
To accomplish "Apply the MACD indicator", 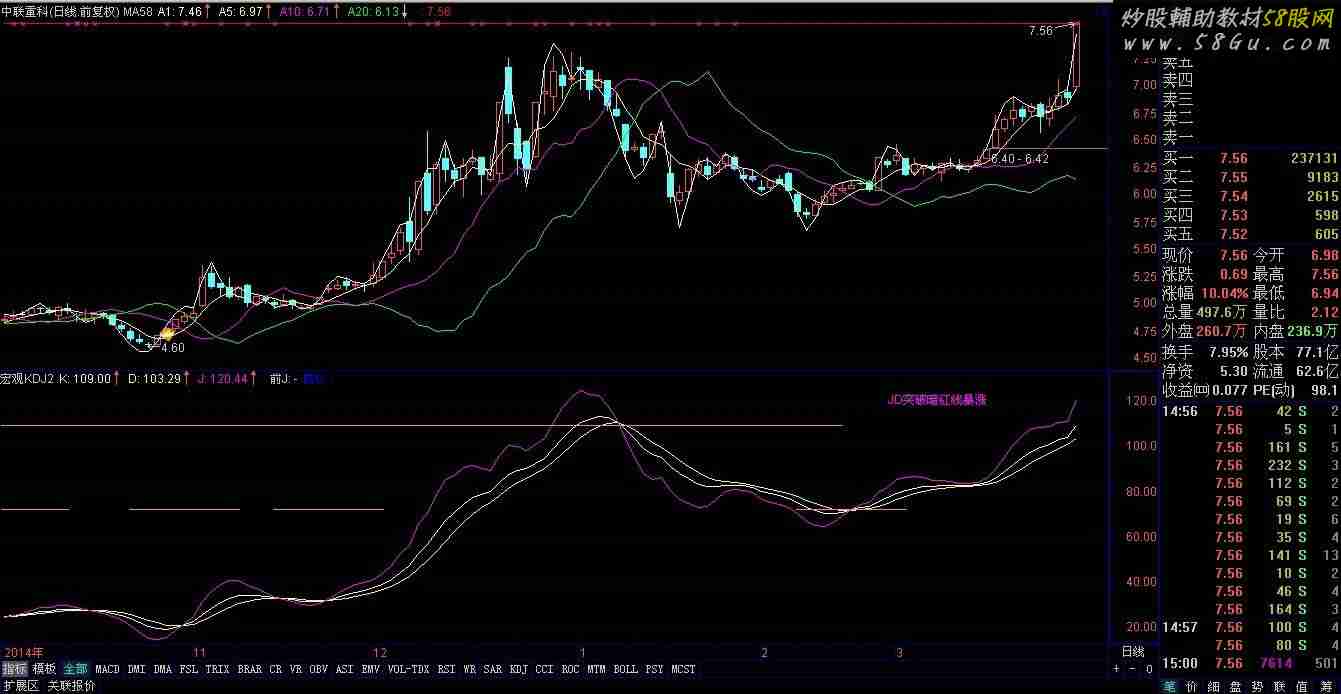I will click(108, 669).
